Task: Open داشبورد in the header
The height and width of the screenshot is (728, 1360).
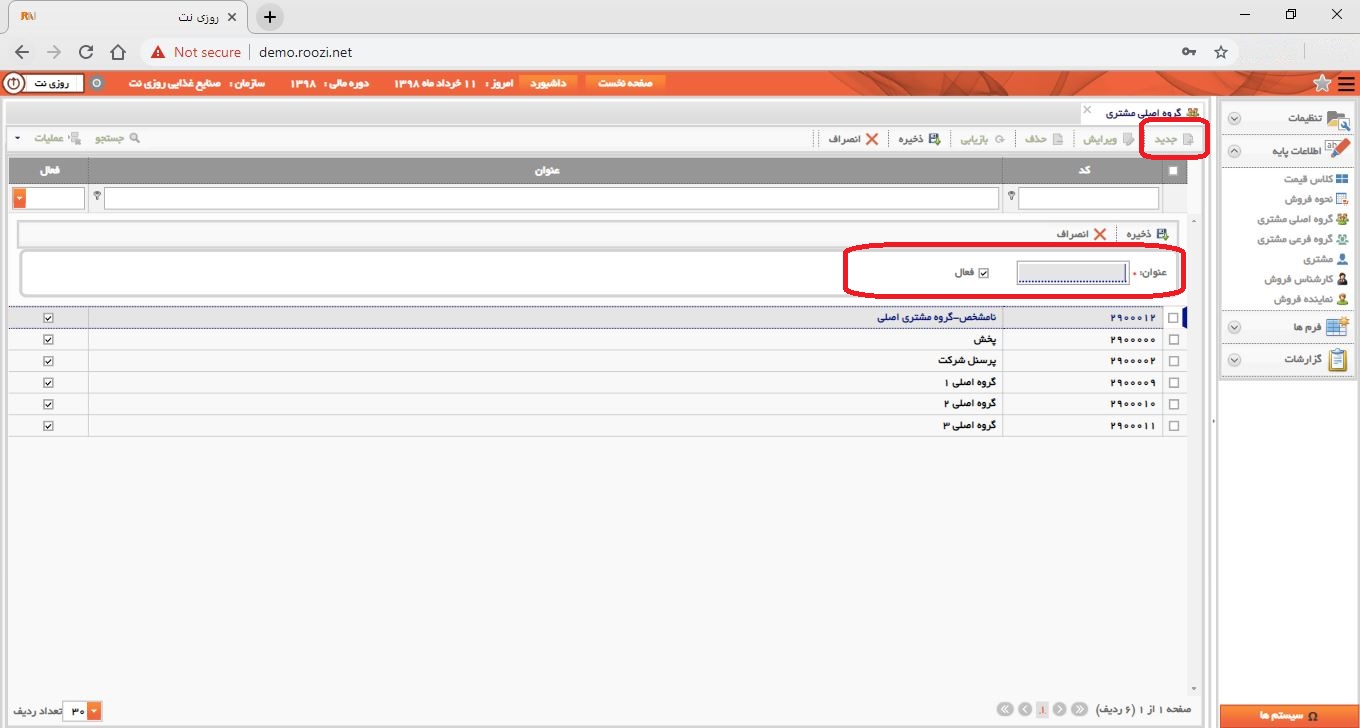Action: click(x=548, y=83)
